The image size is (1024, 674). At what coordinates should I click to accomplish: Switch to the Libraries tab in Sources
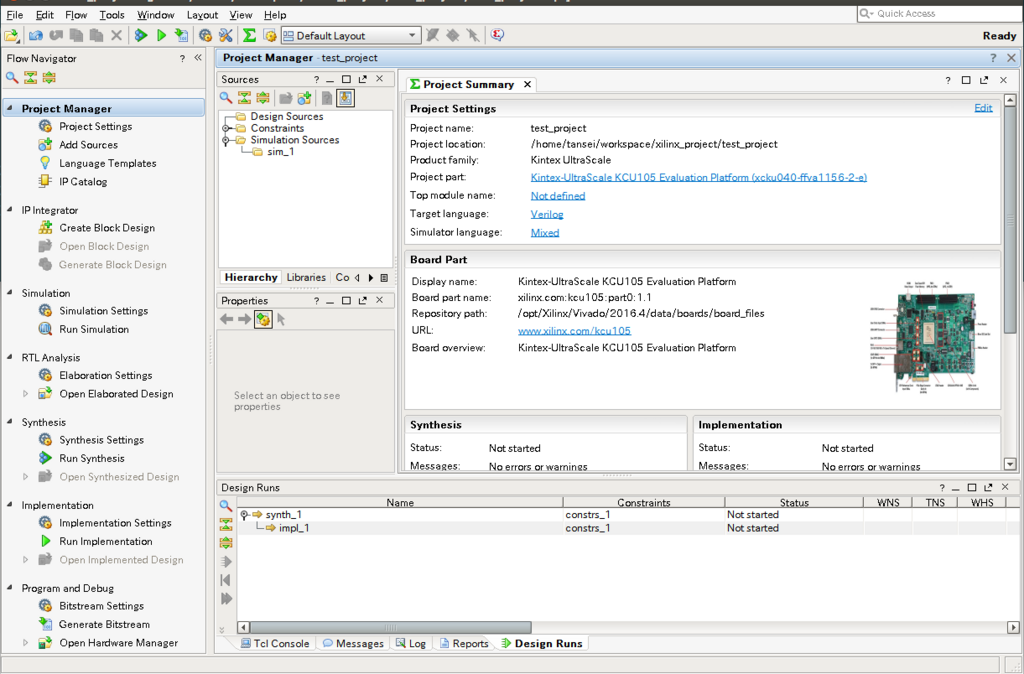[x=306, y=278]
